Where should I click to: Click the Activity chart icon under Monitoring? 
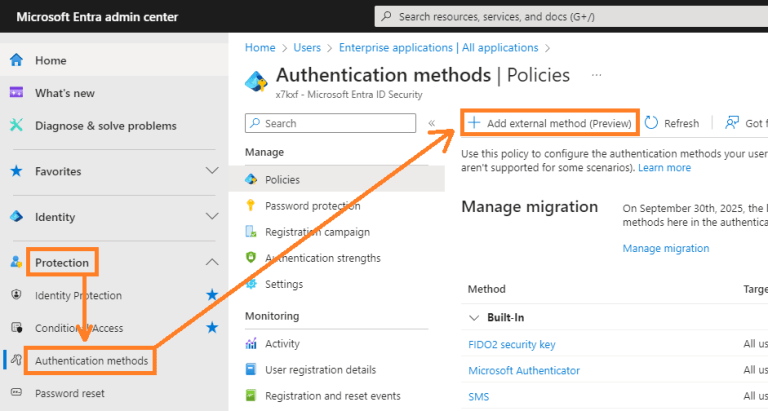[251, 343]
